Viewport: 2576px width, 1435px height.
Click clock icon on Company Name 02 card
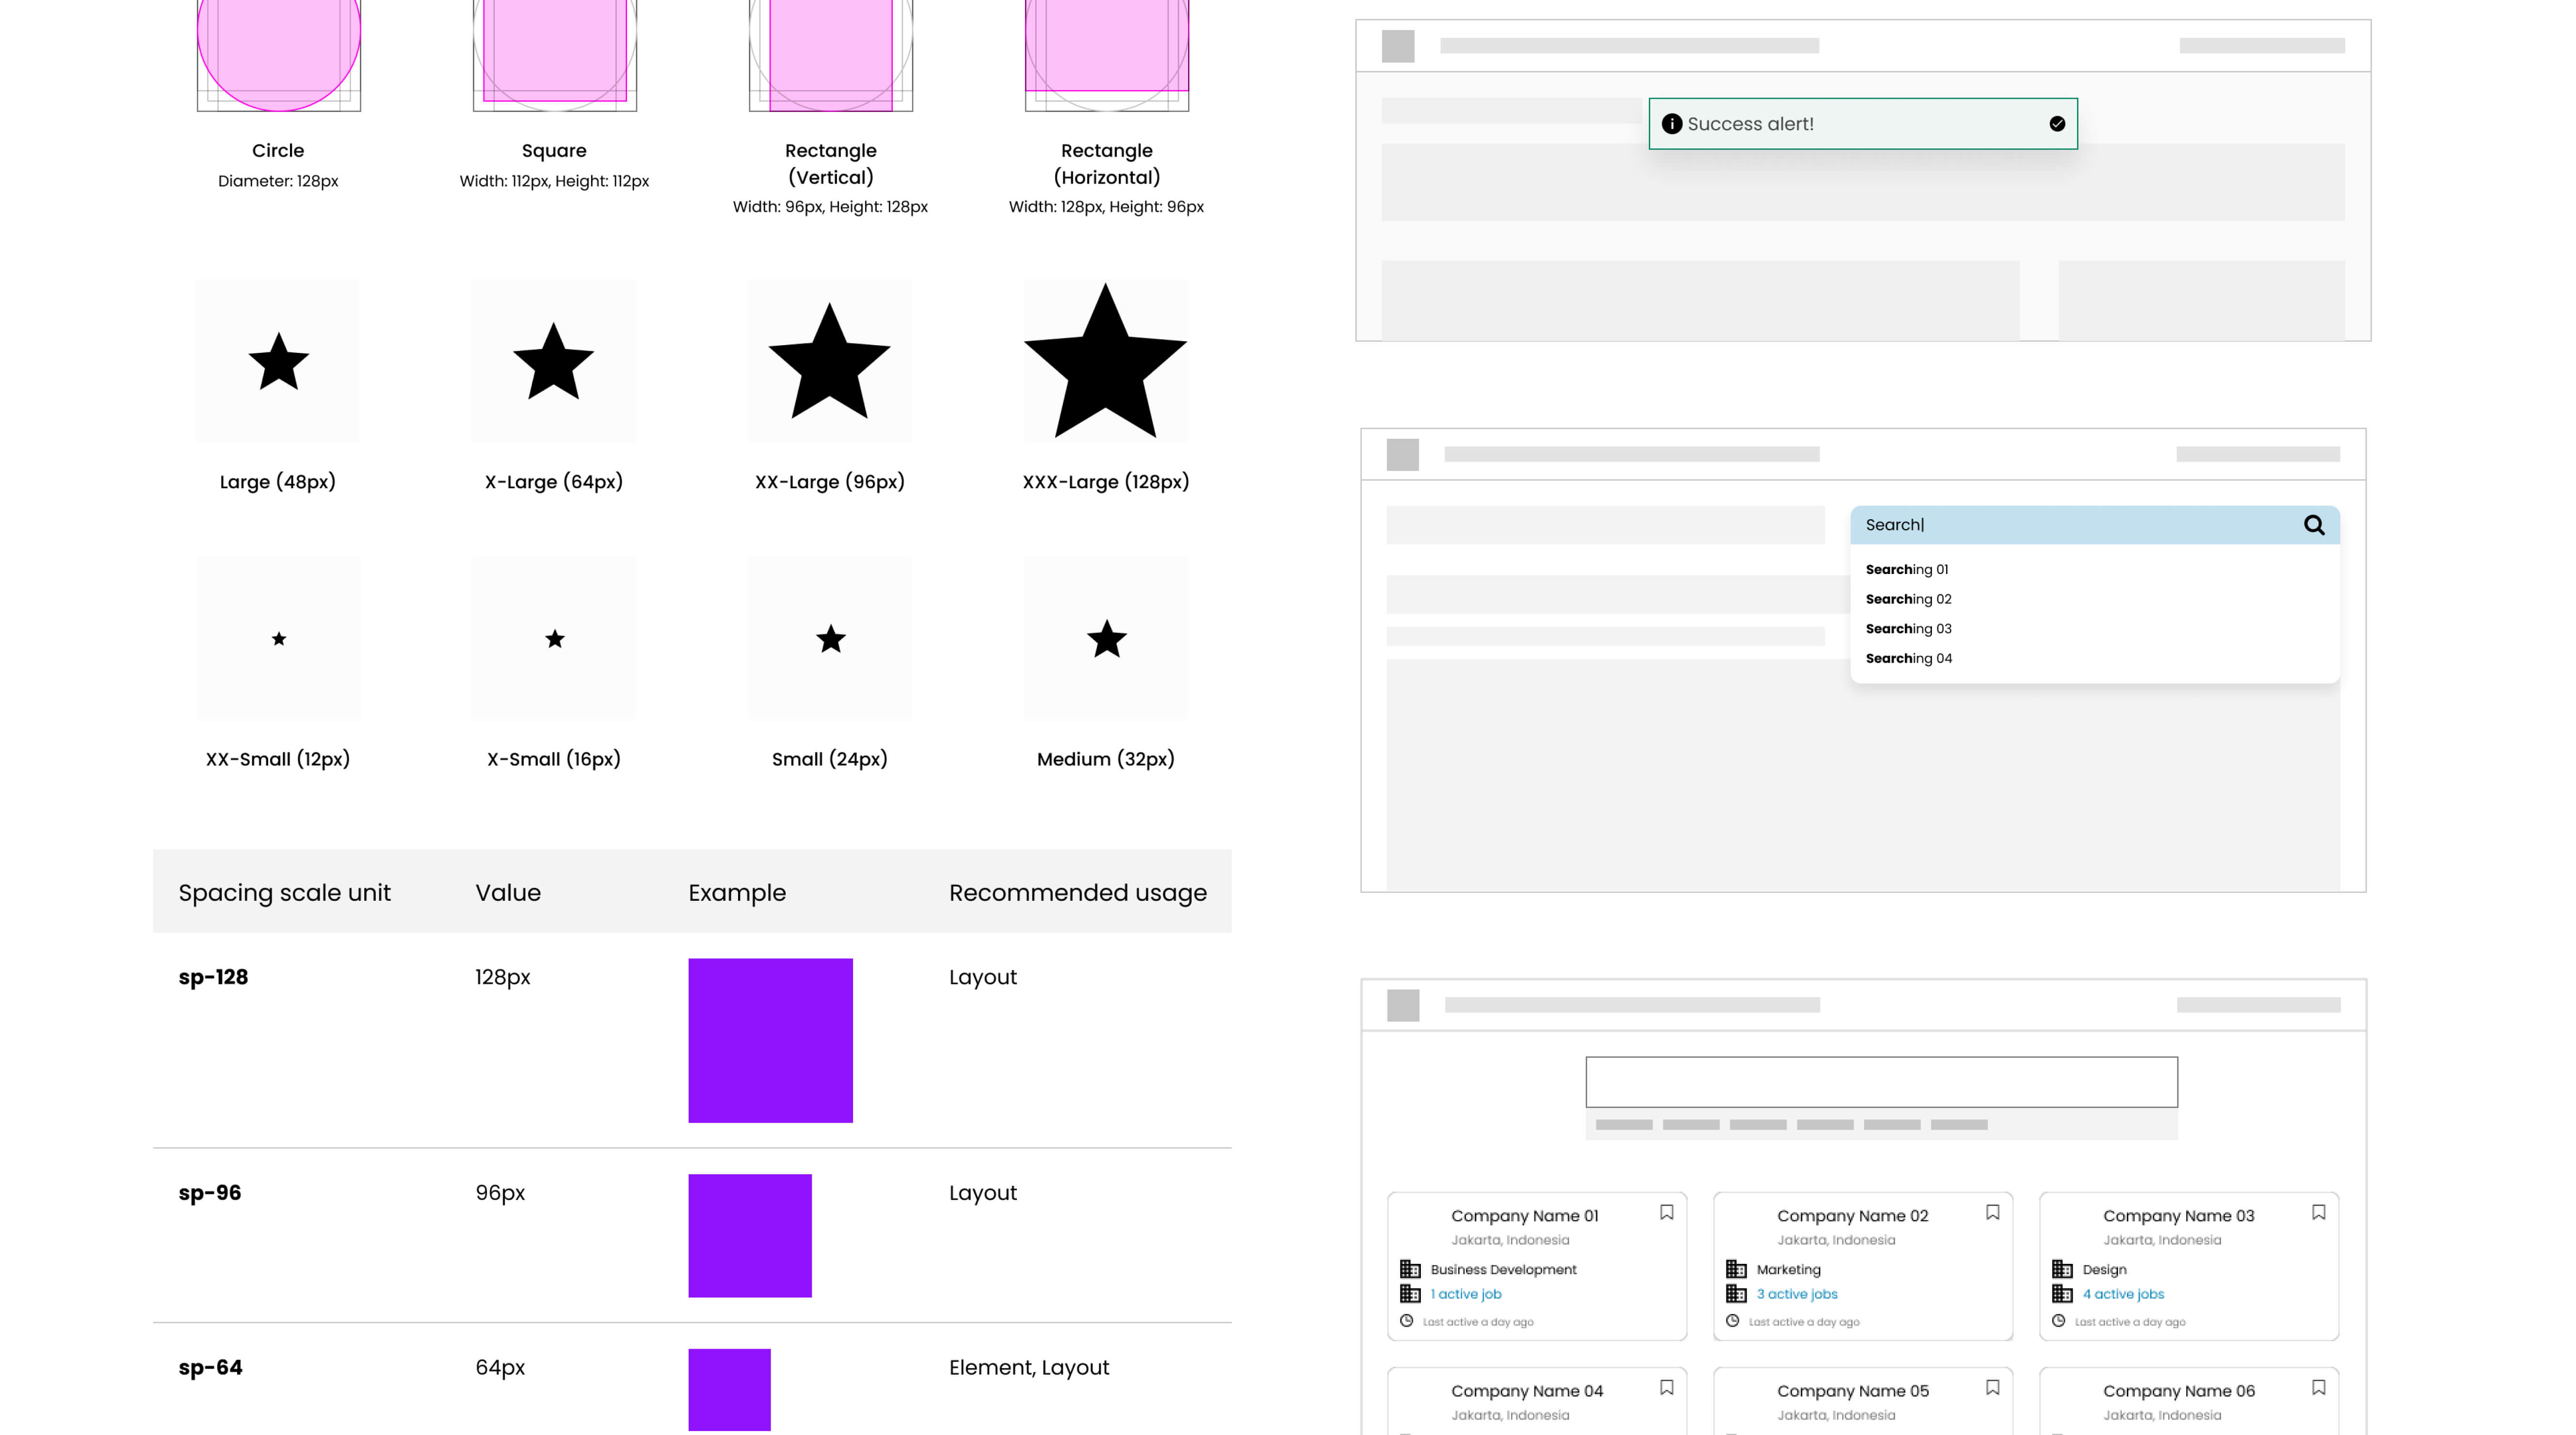[x=1733, y=1321]
